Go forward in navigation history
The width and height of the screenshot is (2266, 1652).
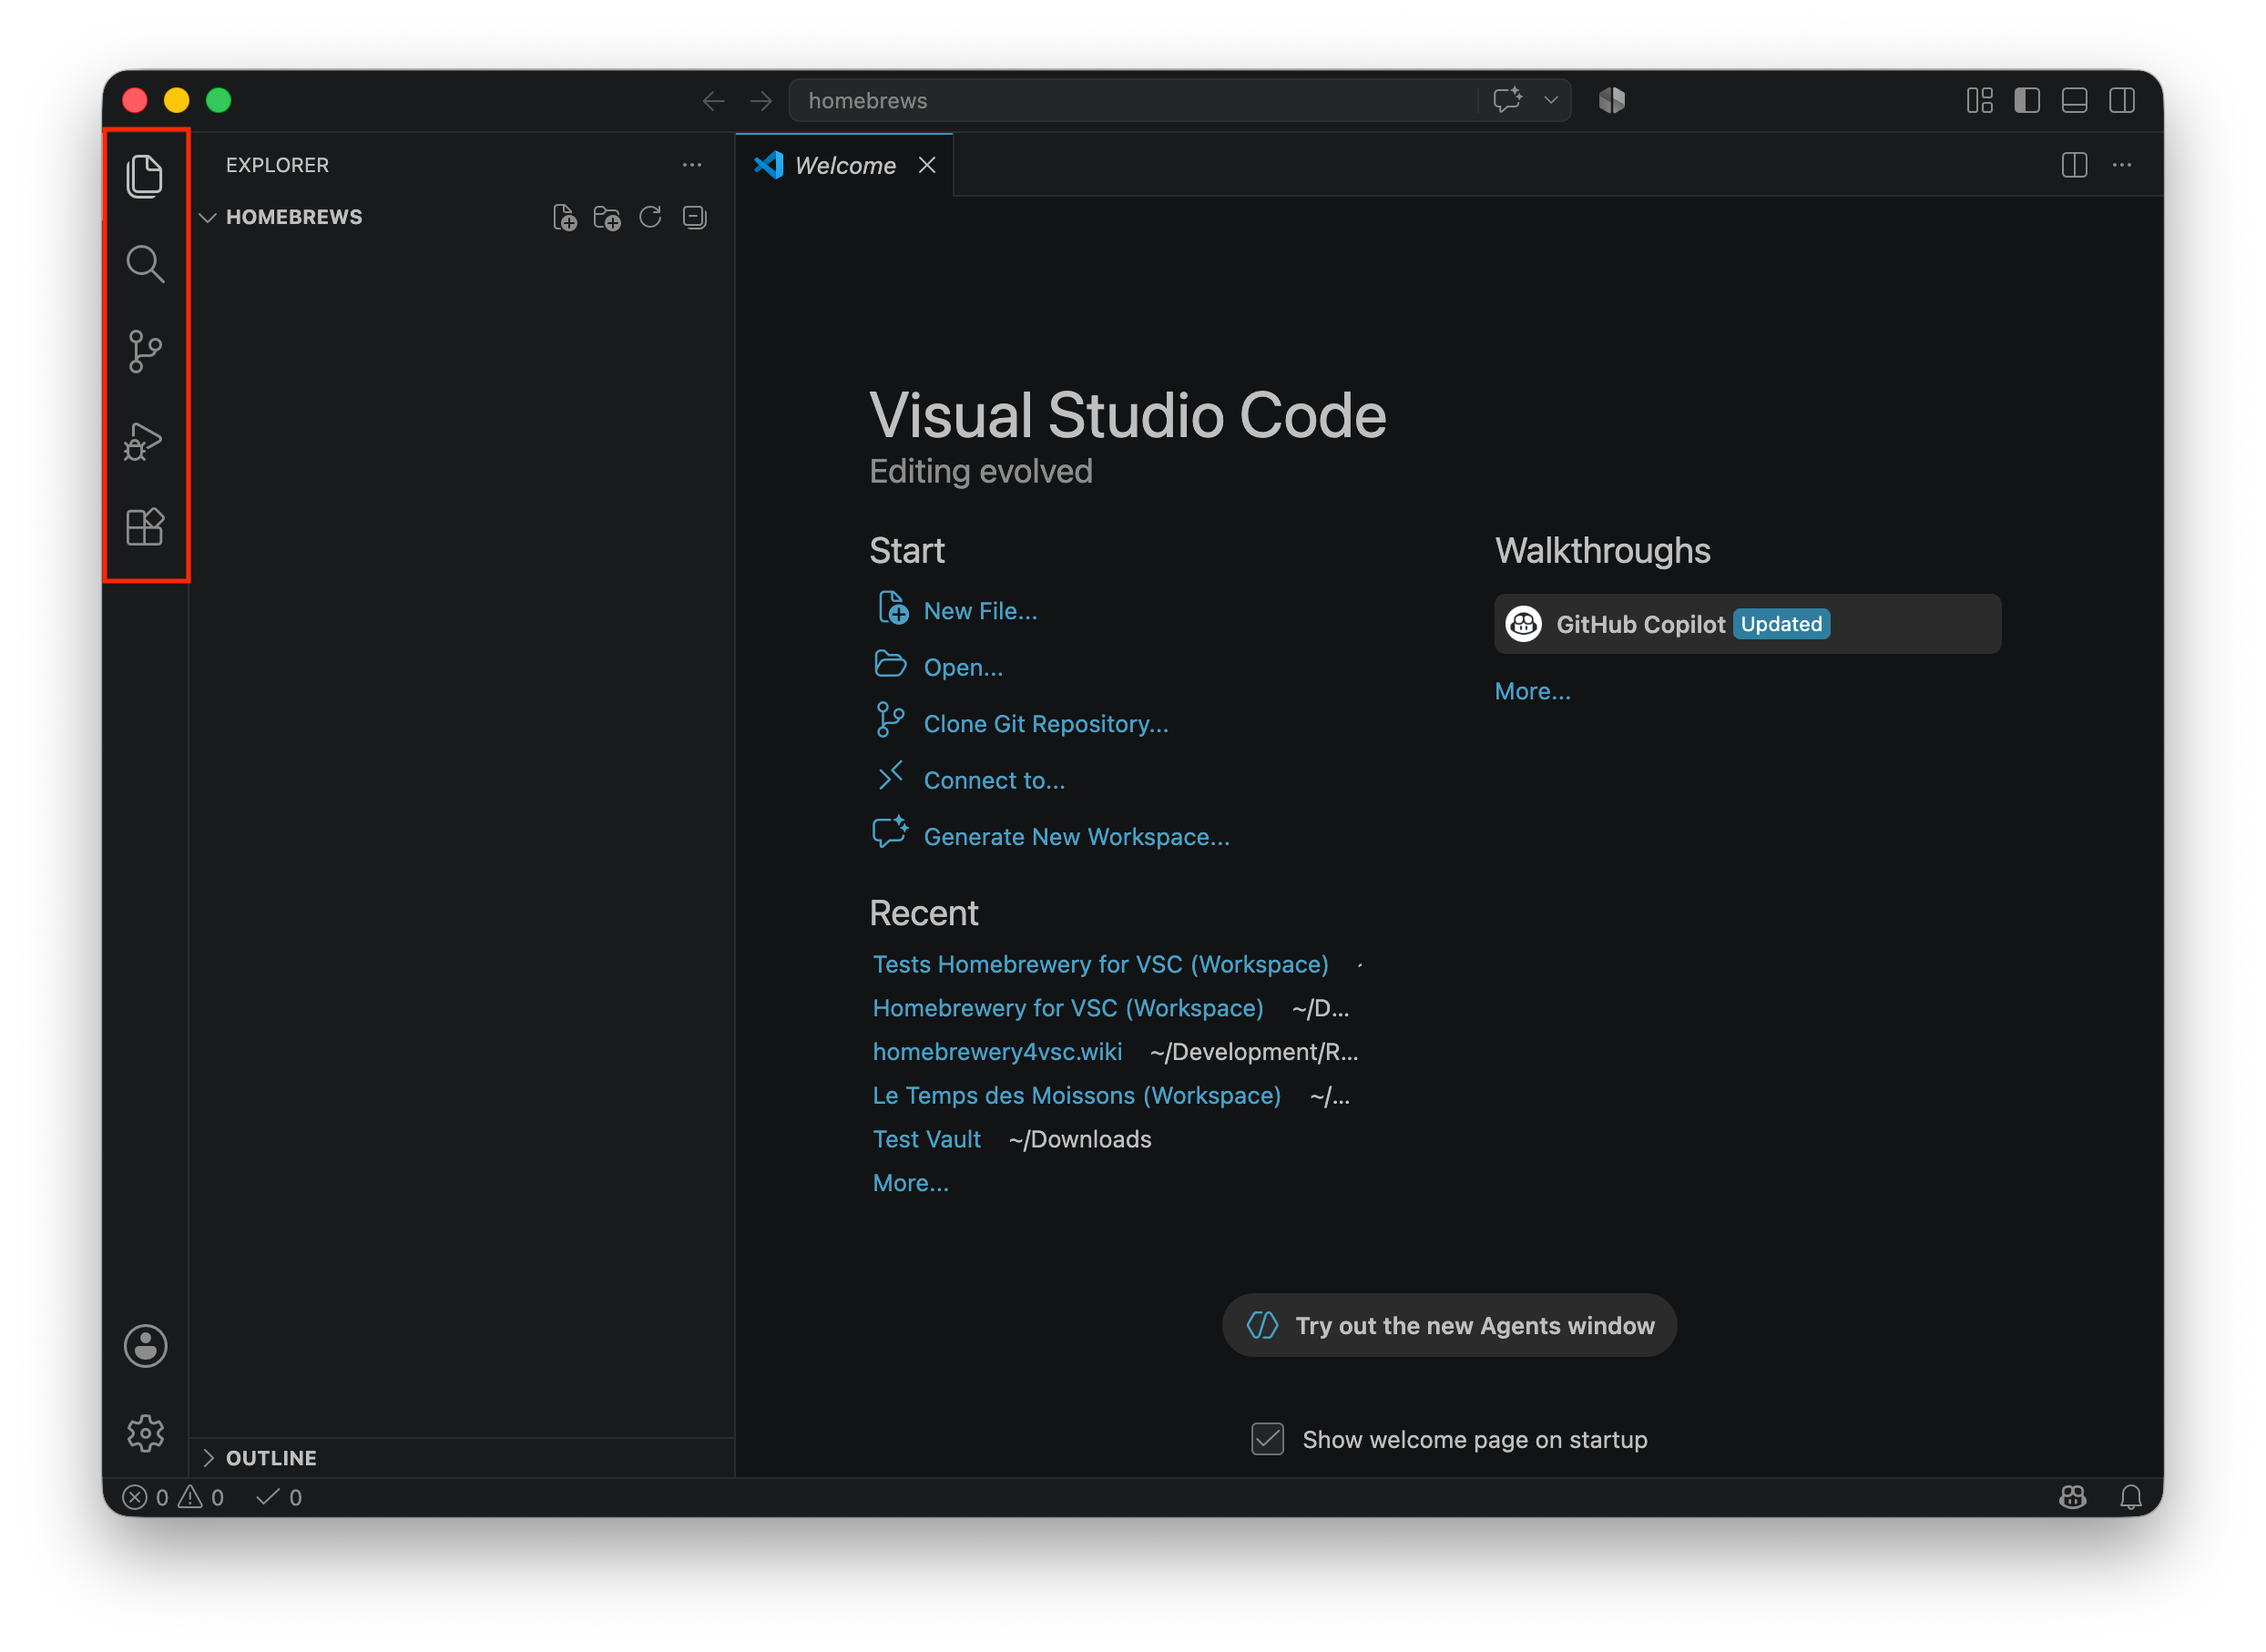click(x=761, y=101)
